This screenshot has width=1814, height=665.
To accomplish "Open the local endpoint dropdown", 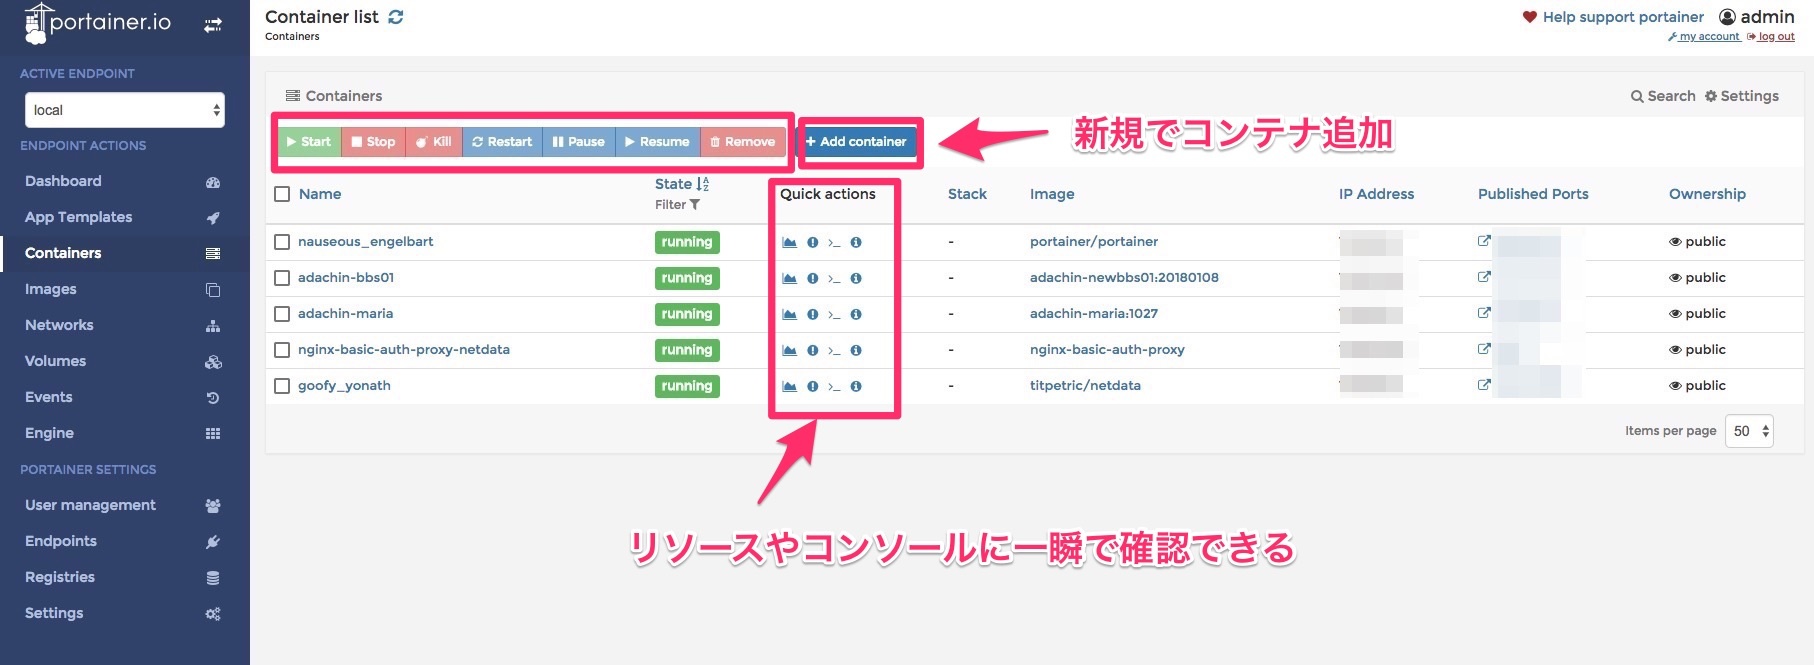I will pos(124,110).
